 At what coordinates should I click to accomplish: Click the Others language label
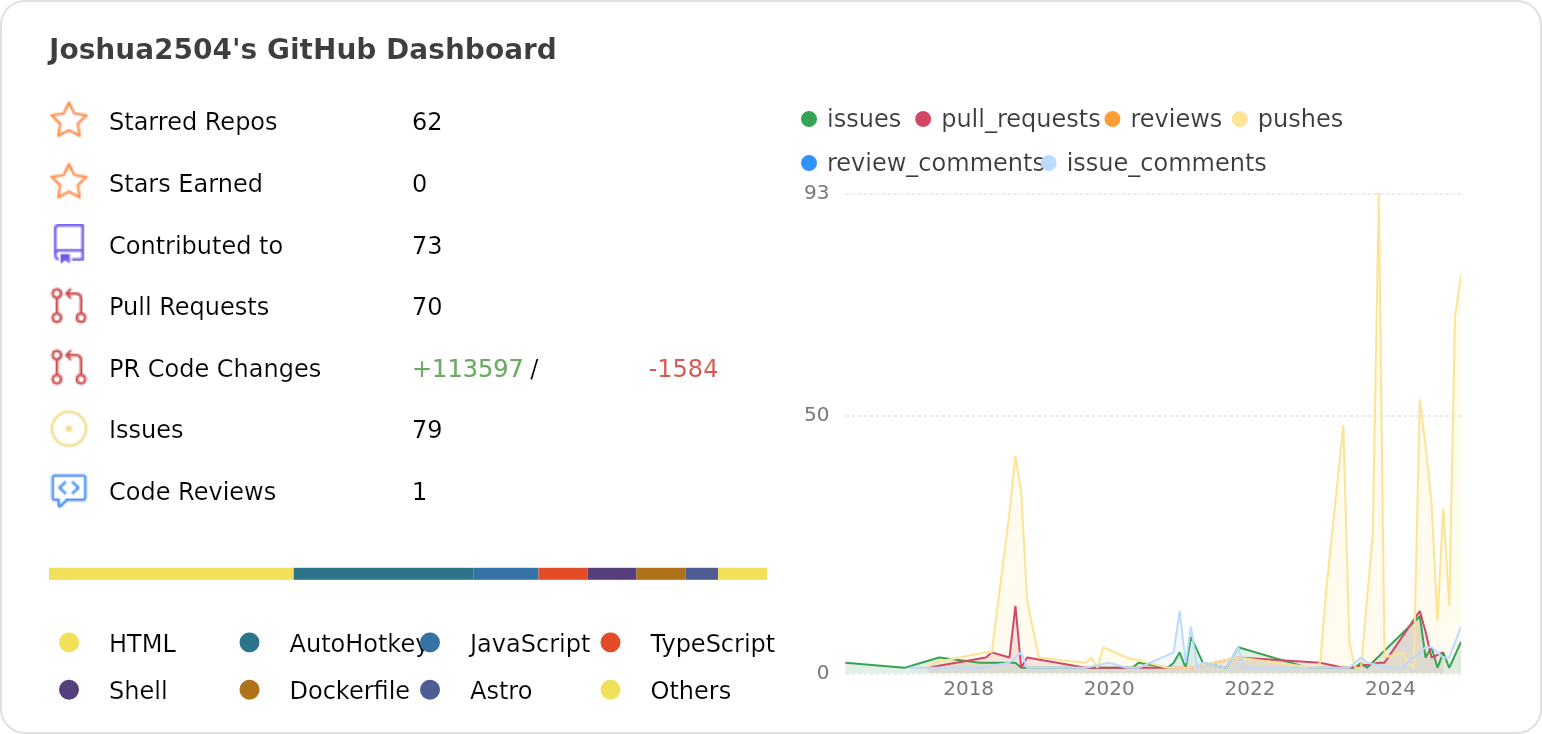(x=691, y=691)
